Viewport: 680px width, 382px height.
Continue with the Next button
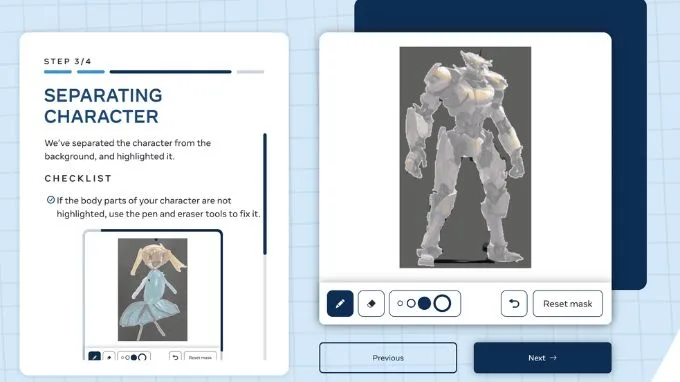pyautogui.click(x=543, y=358)
